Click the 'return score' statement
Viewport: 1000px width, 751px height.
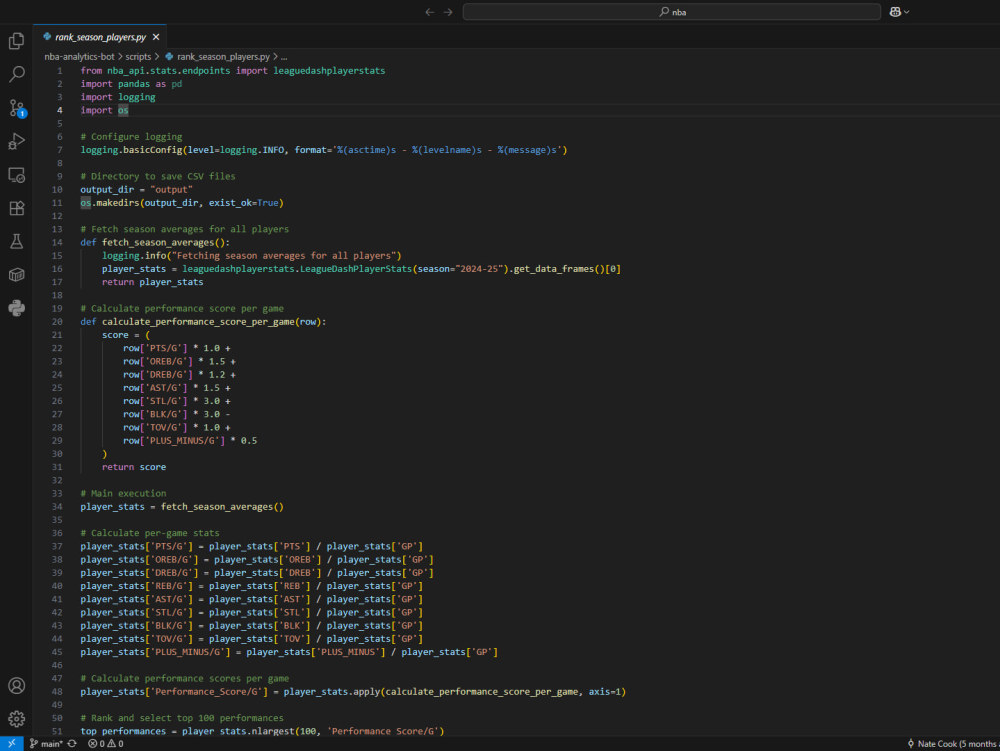[134, 467]
